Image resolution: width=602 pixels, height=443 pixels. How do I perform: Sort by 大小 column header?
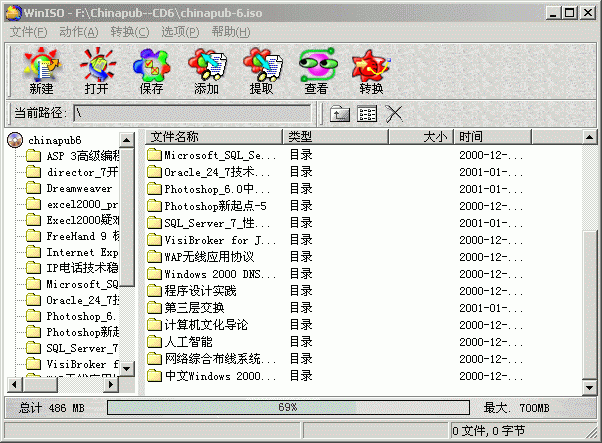(421, 137)
